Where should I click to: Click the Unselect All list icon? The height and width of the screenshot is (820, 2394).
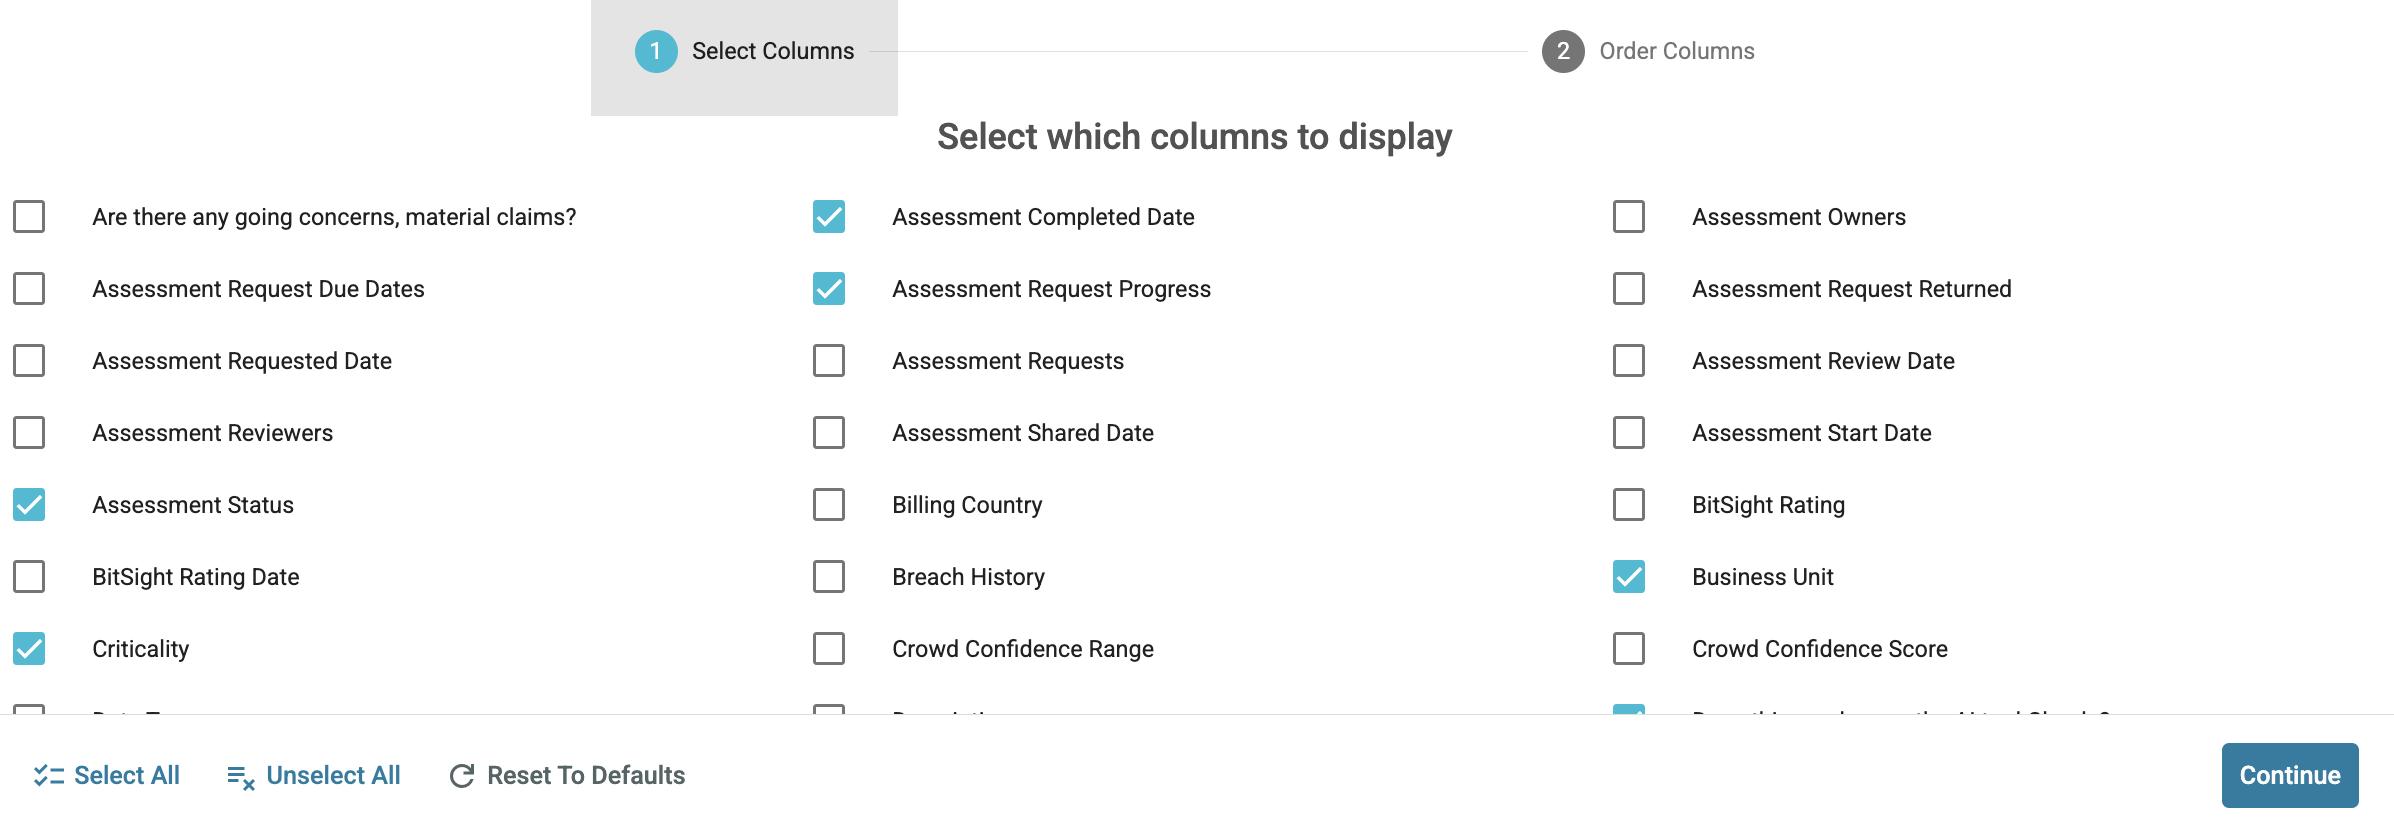point(241,777)
